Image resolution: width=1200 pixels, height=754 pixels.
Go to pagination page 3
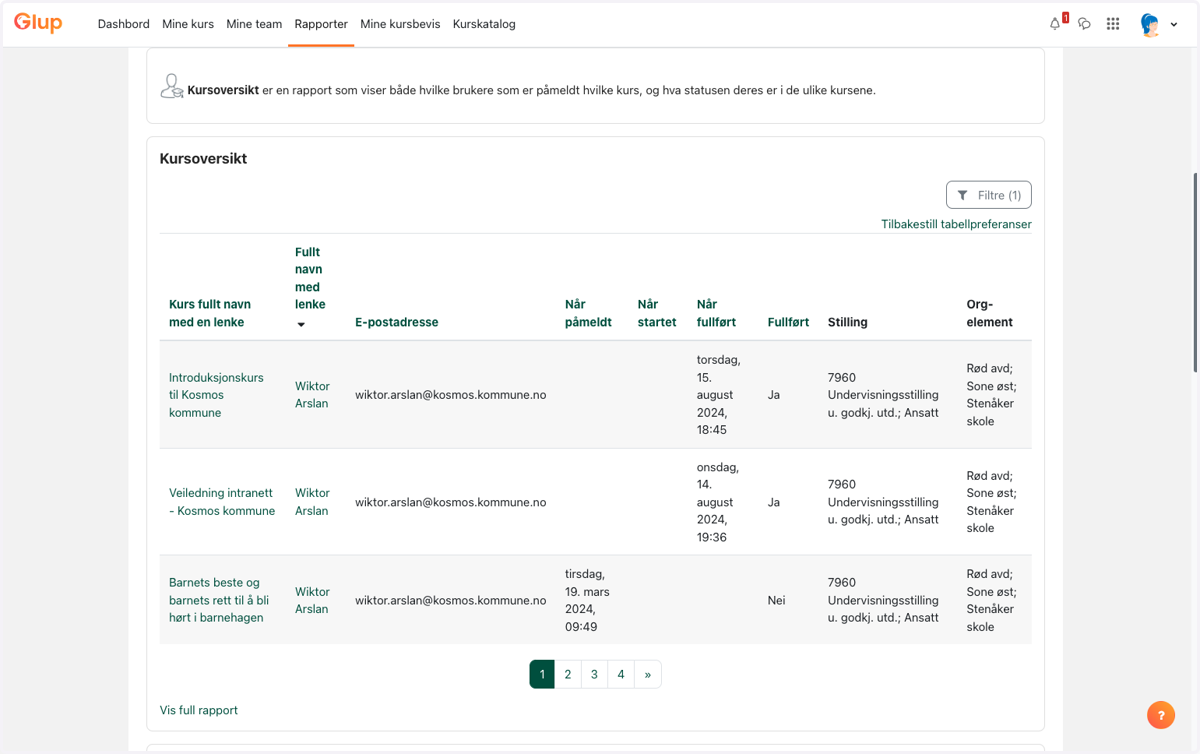(x=594, y=674)
